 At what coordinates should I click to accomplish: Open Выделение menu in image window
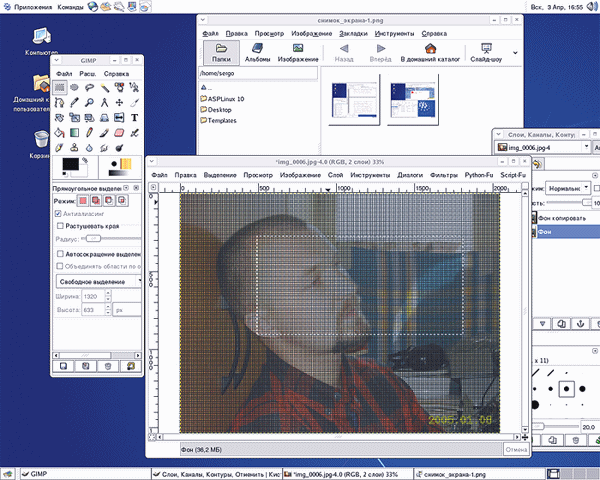220,175
